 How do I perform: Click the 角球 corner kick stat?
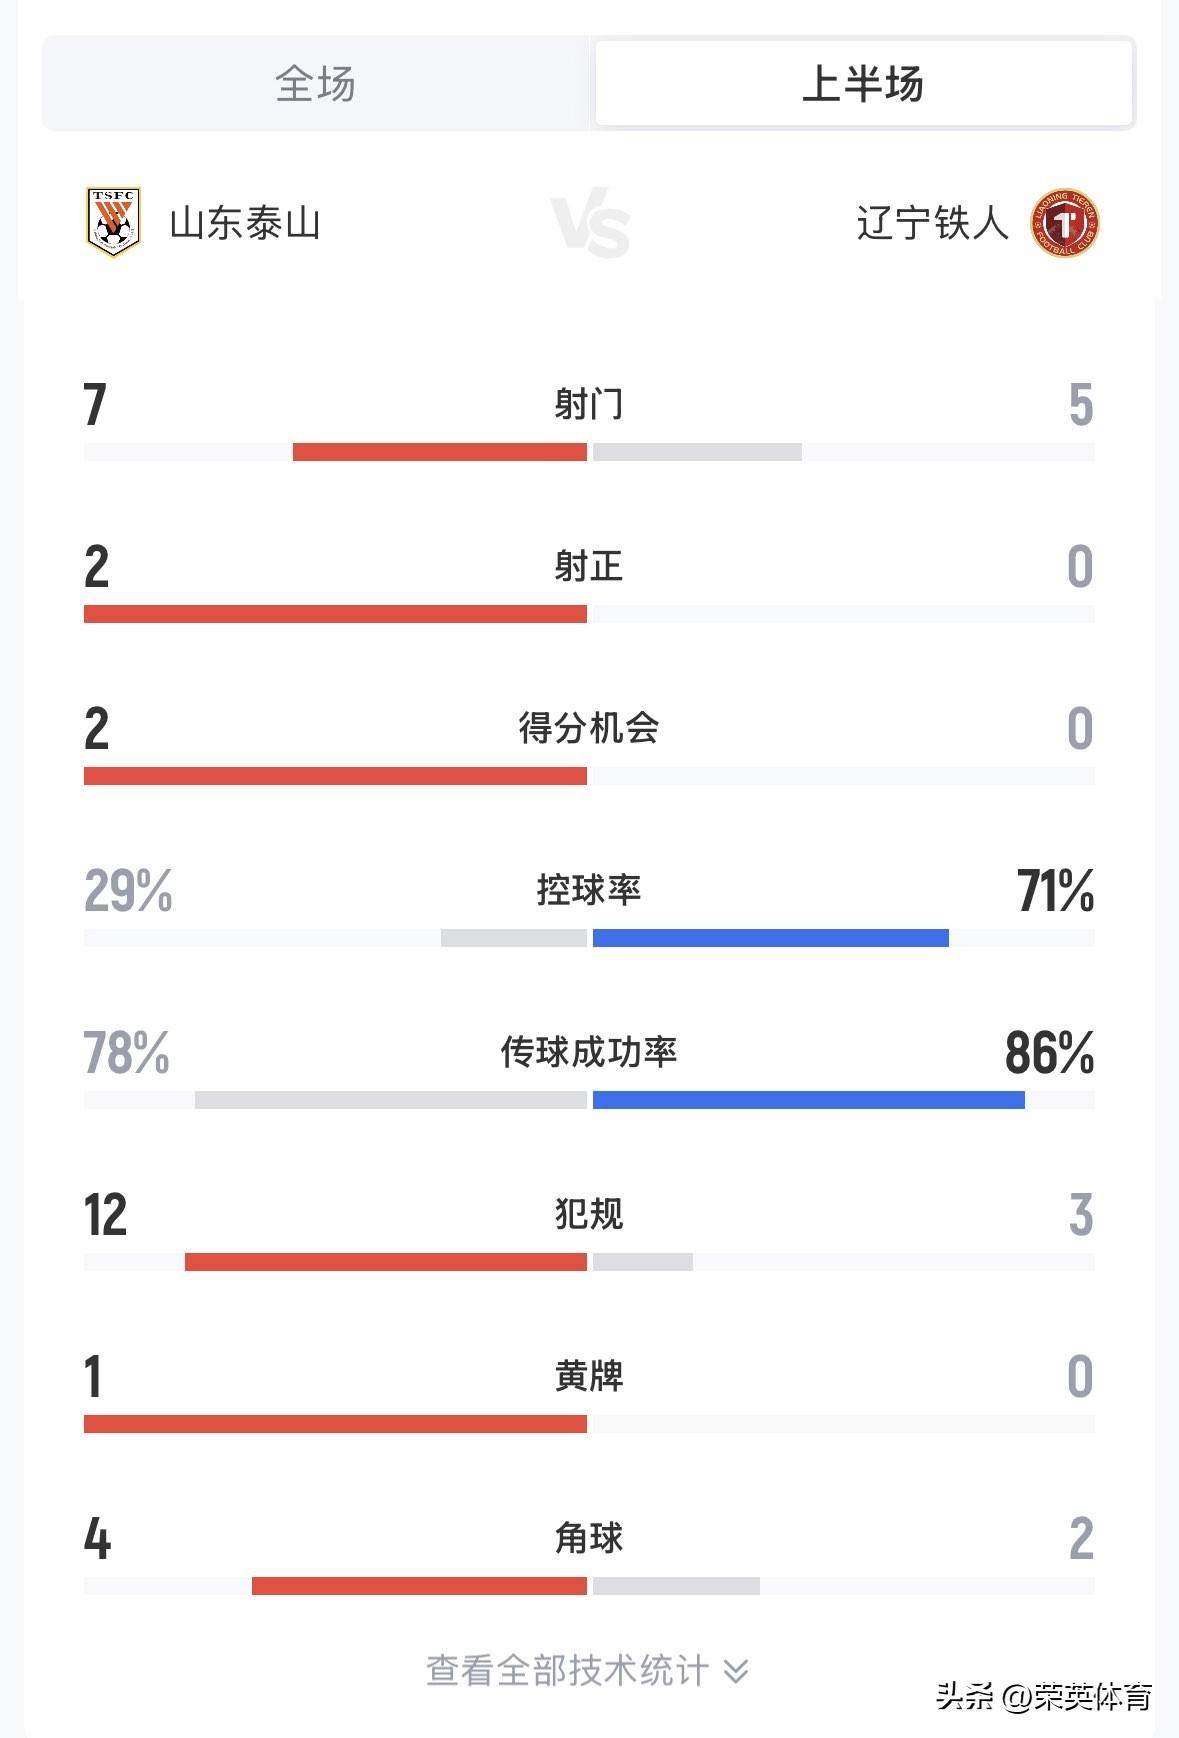pyautogui.click(x=590, y=1540)
